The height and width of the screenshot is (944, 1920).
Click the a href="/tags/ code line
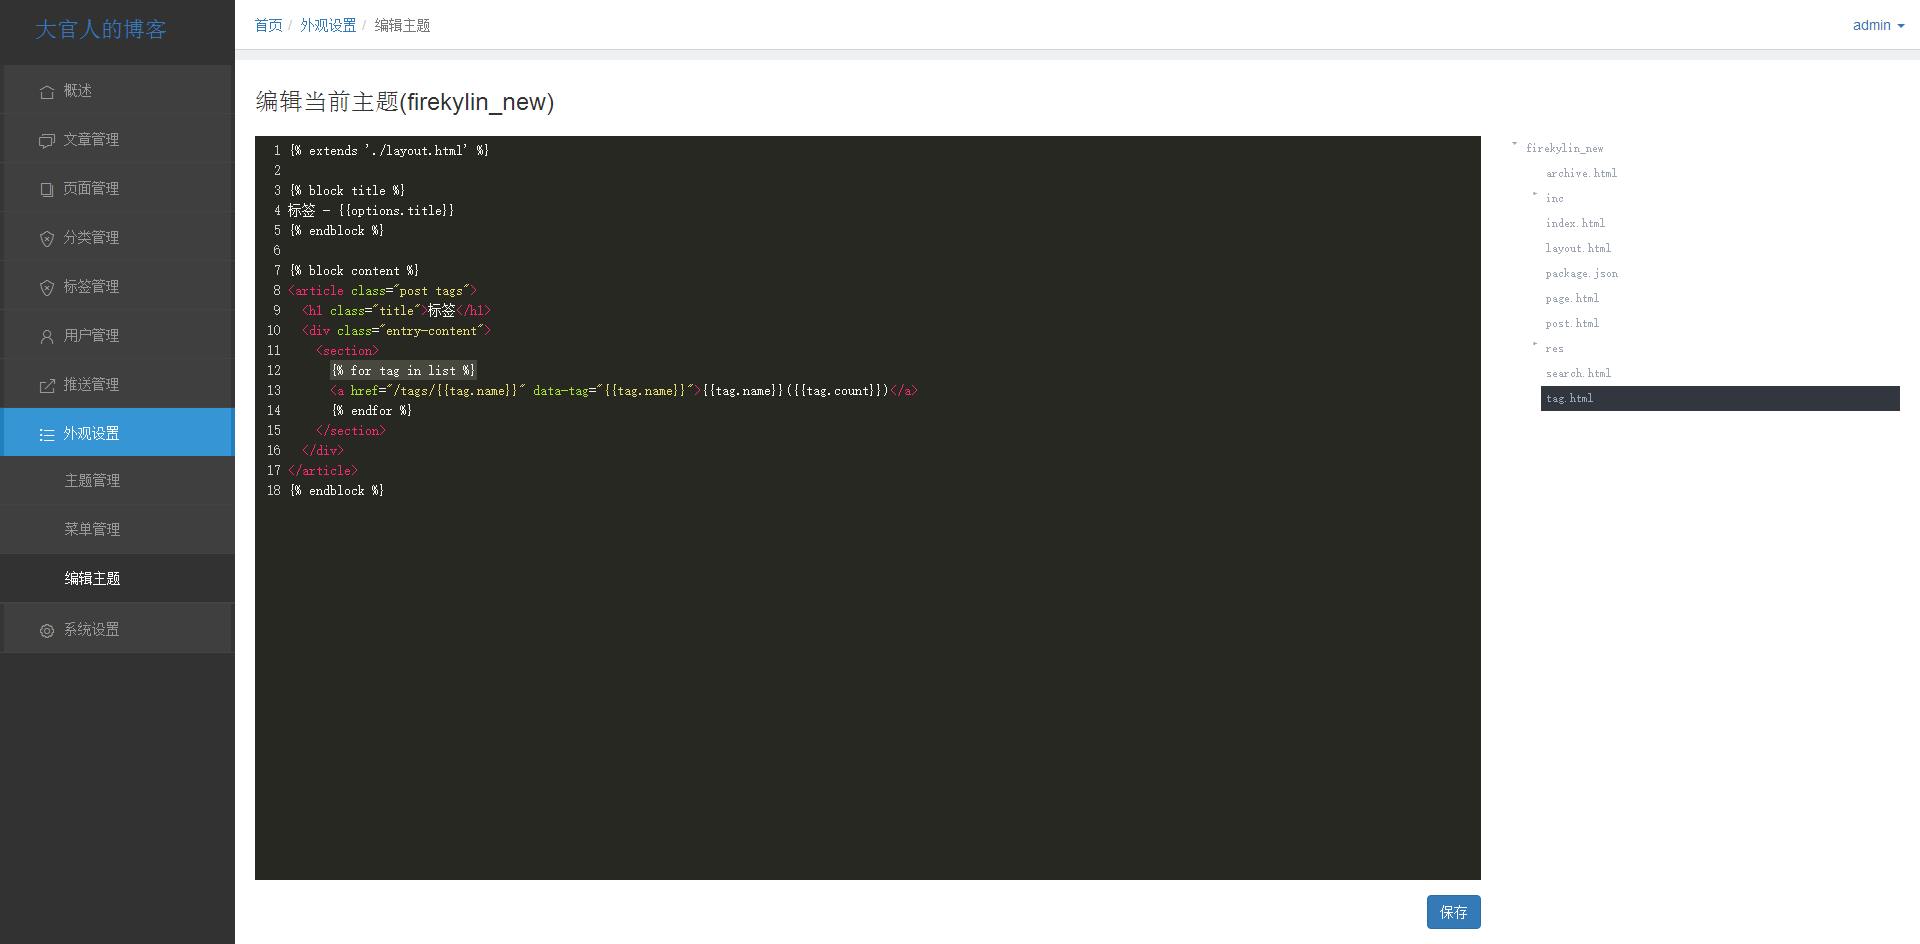coord(624,390)
